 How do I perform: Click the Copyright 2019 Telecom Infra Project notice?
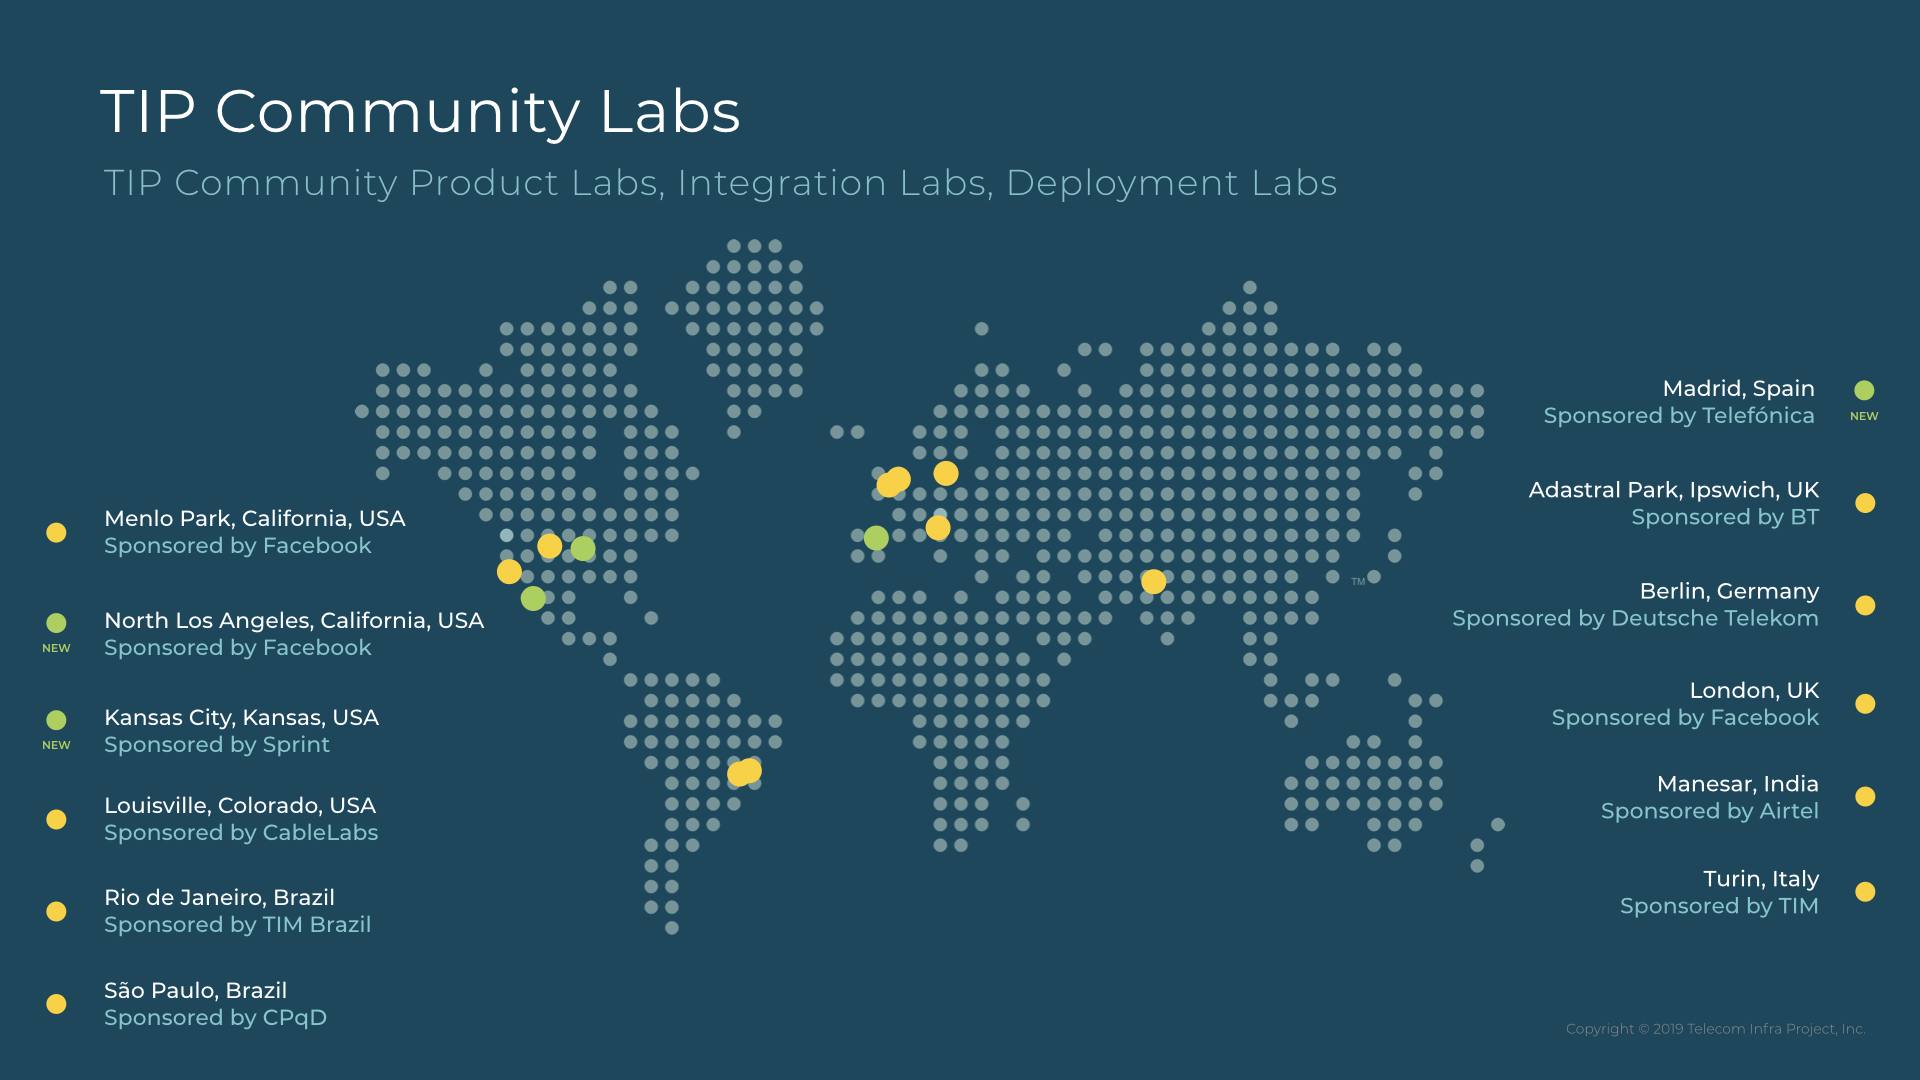(1716, 1029)
